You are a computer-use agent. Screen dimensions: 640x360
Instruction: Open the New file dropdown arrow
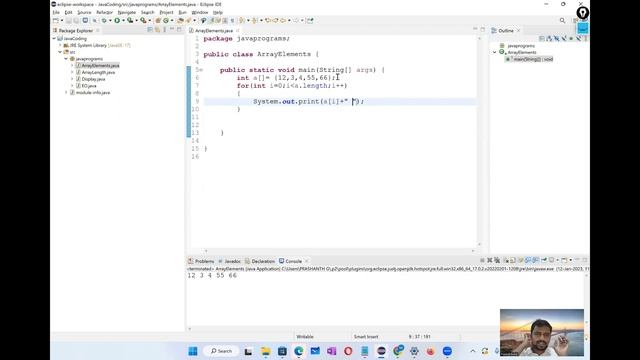coord(62,20)
